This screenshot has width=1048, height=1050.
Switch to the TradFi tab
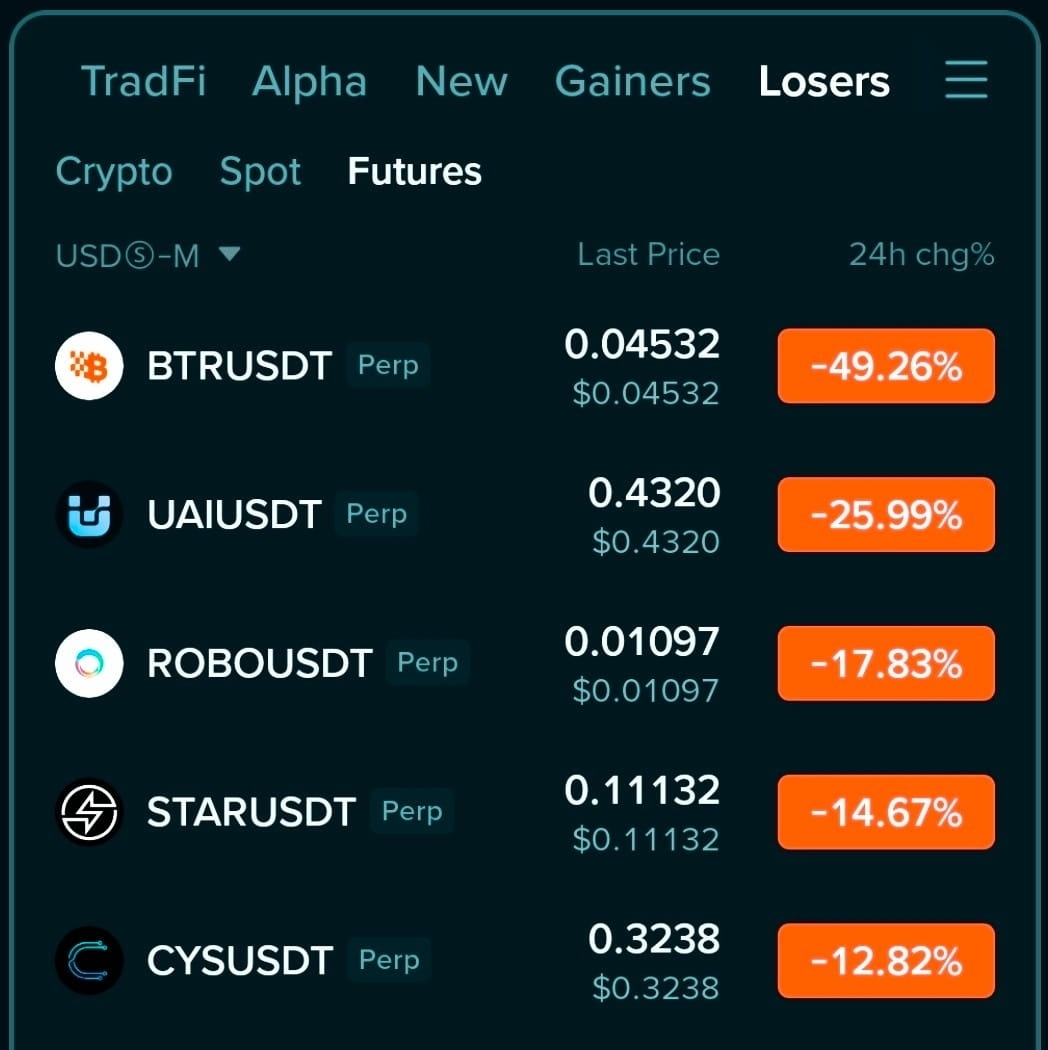143,81
